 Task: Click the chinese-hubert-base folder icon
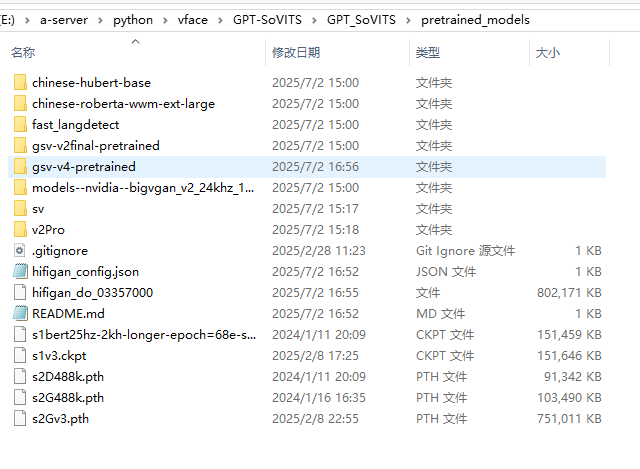[20, 82]
